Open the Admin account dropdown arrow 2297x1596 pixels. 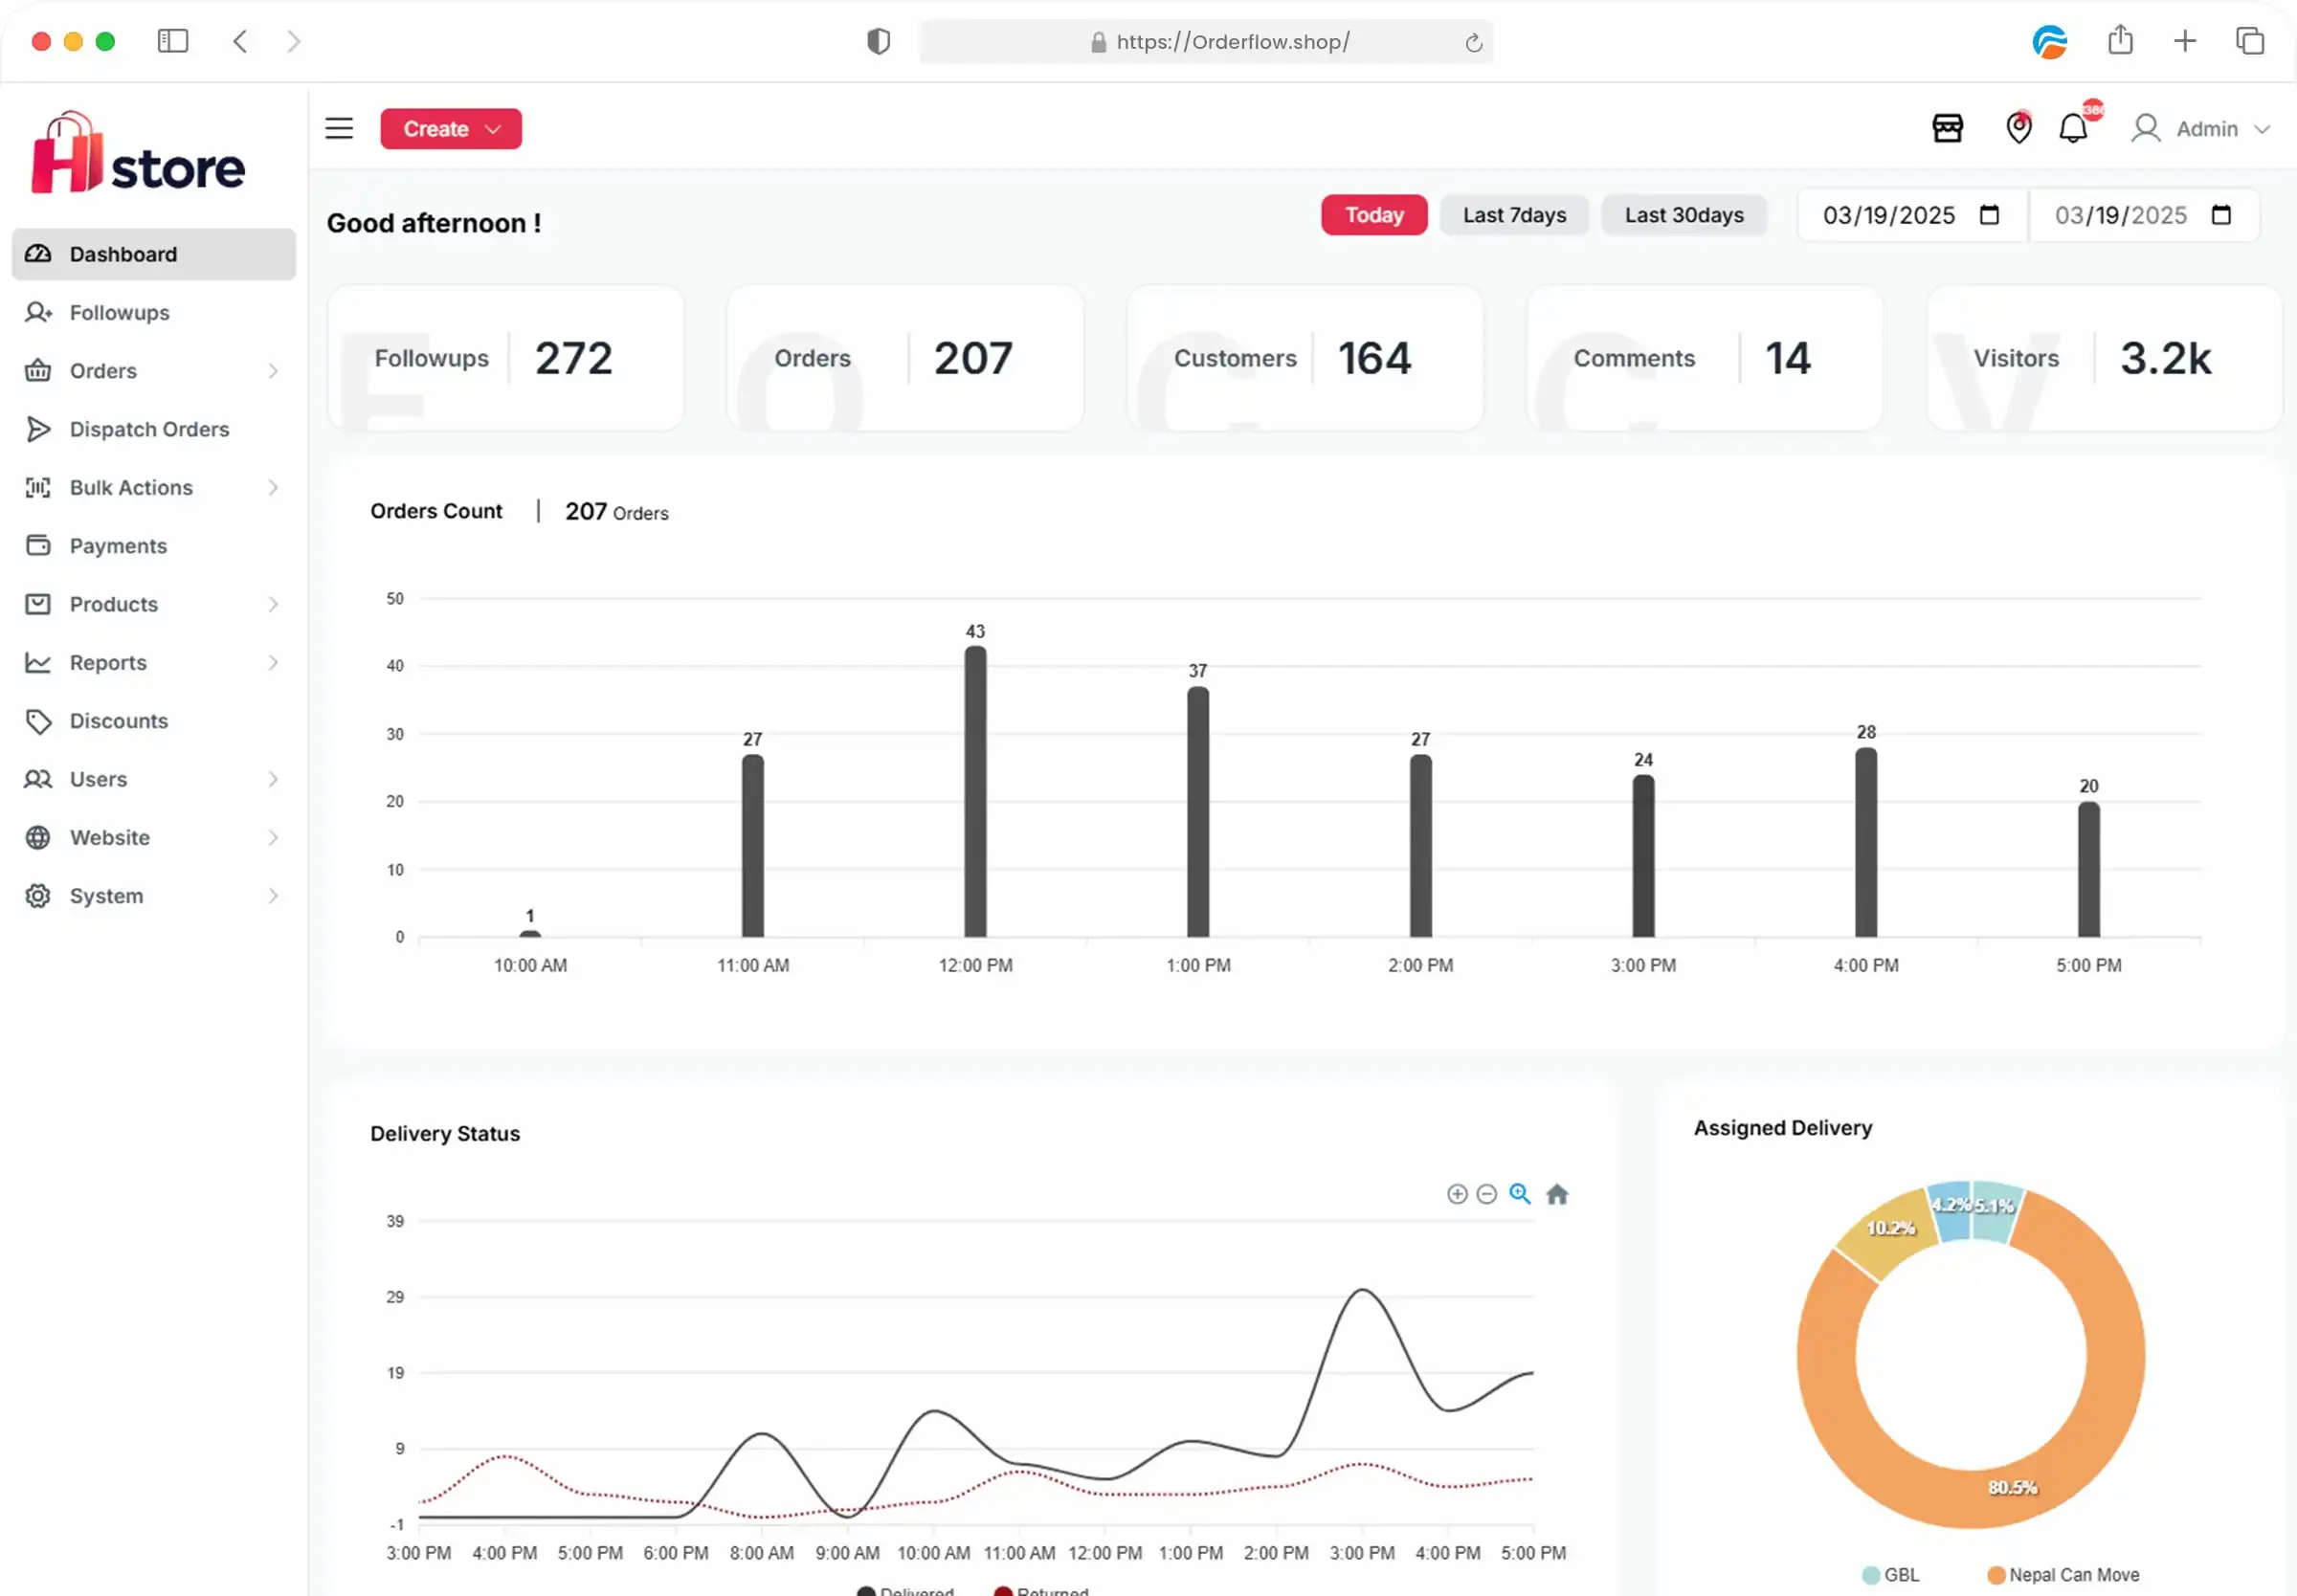[2262, 130]
